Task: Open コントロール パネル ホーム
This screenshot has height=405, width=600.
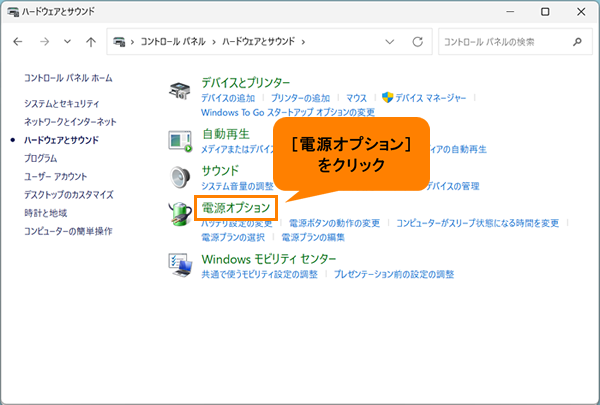Action: 68,78
